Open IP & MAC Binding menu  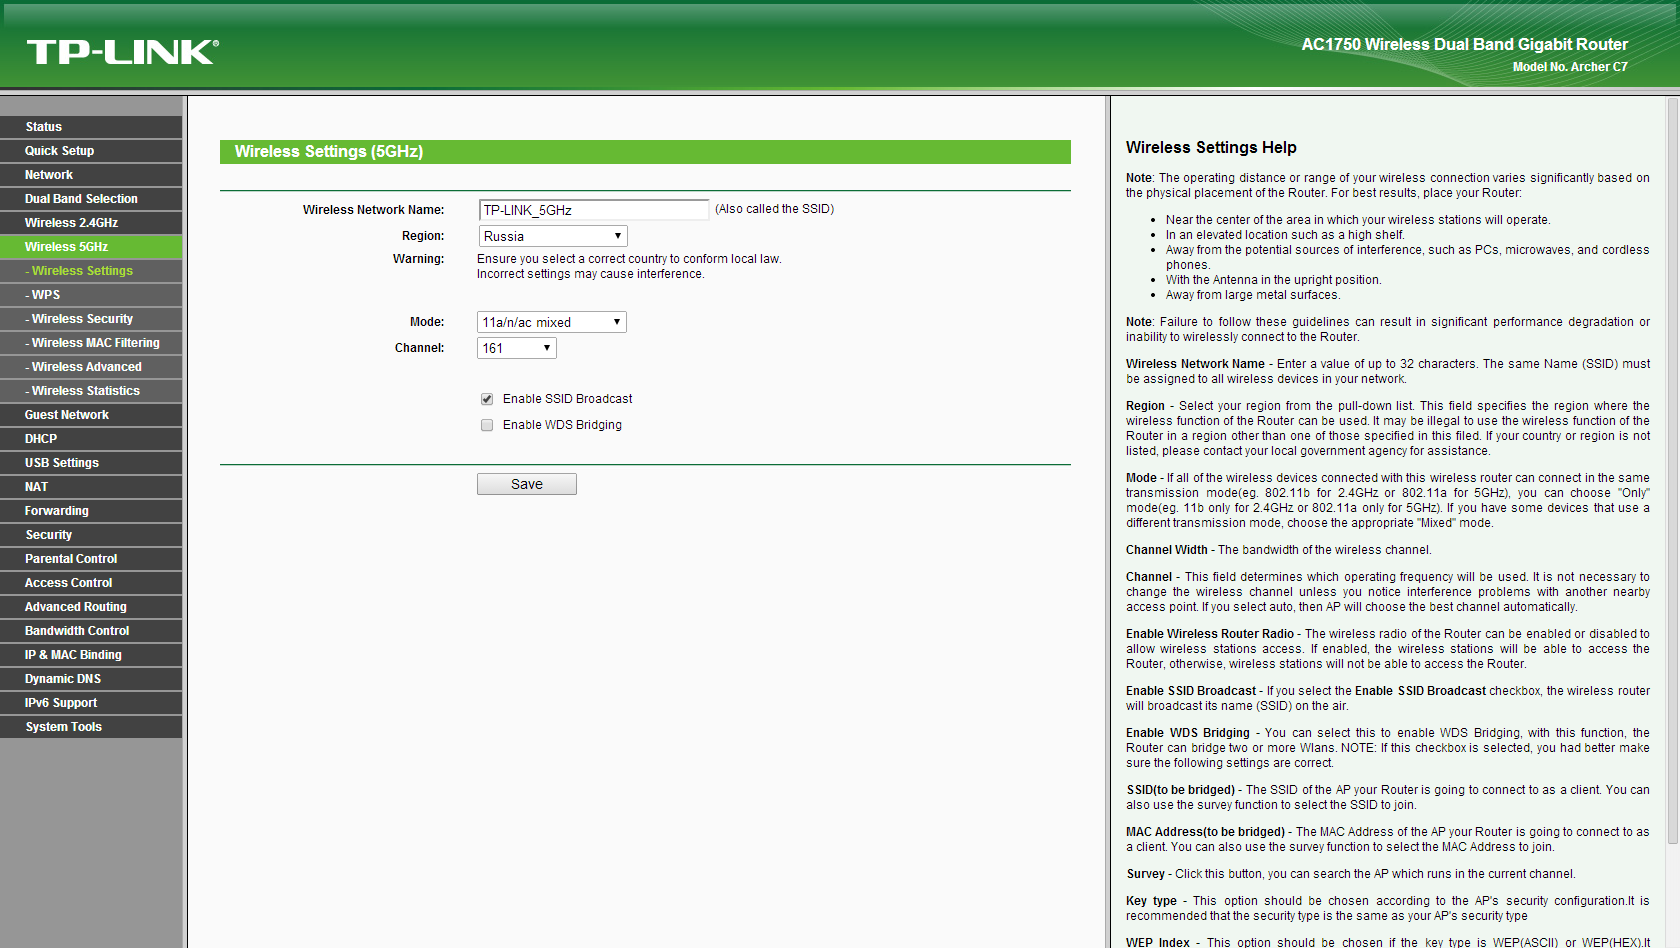[91, 655]
